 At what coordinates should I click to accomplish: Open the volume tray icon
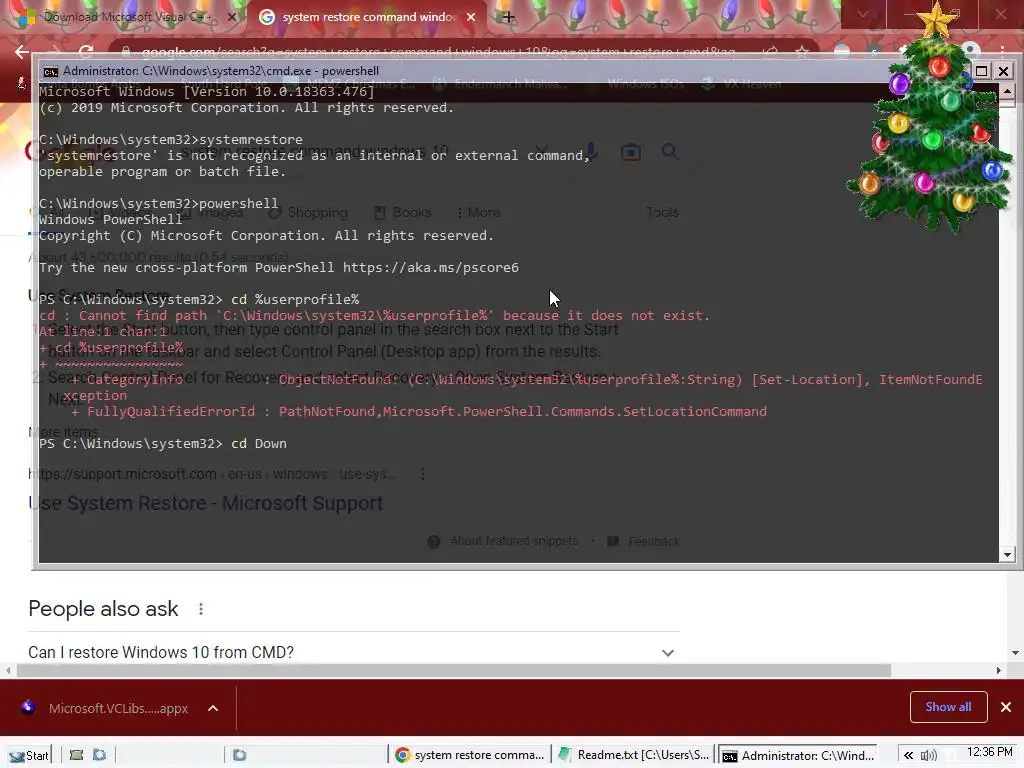click(x=928, y=755)
